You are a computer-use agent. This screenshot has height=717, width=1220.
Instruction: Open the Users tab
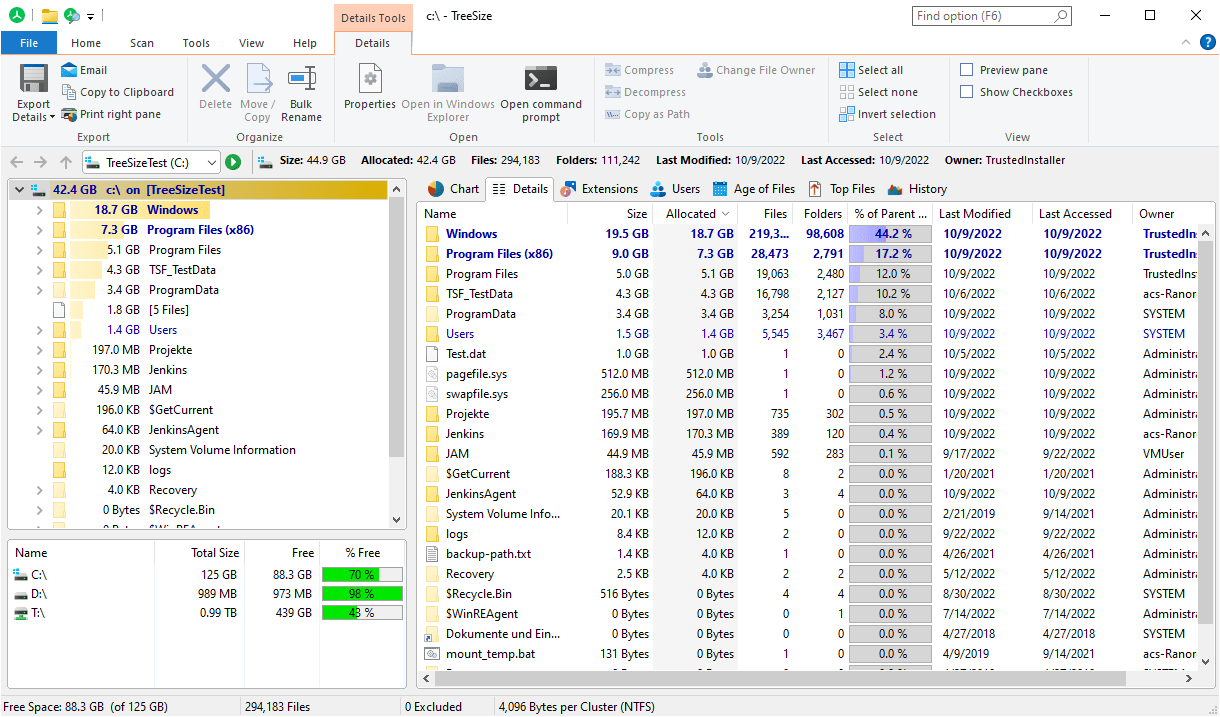[675, 189]
